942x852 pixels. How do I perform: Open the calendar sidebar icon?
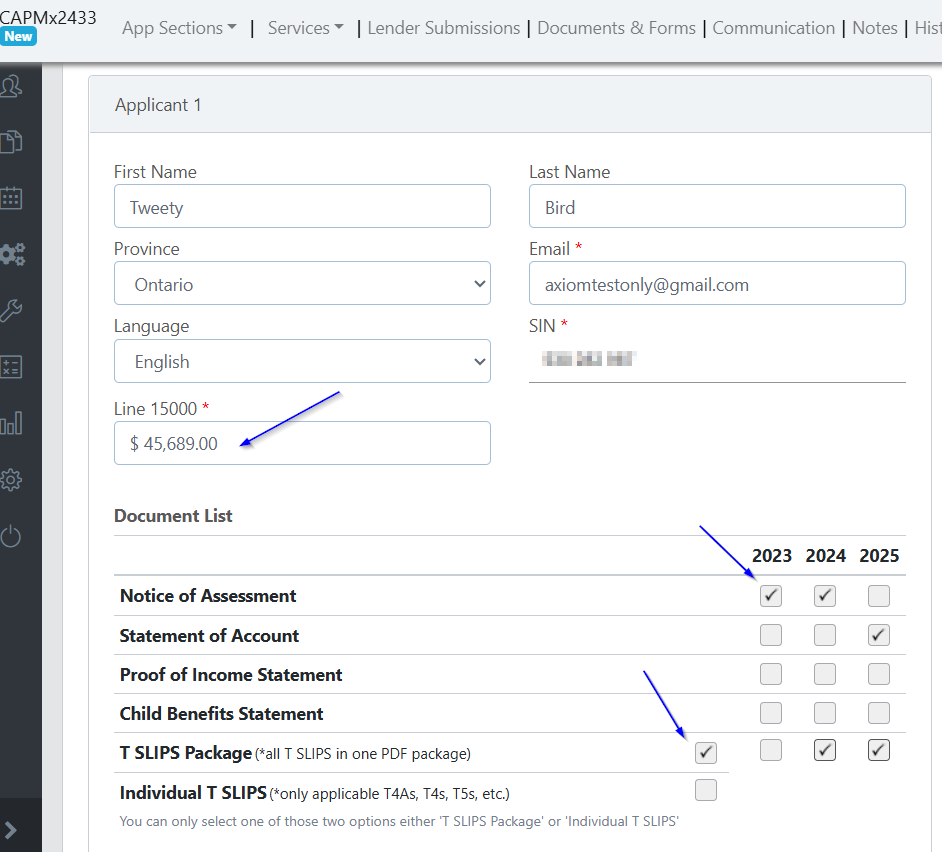coord(11,197)
